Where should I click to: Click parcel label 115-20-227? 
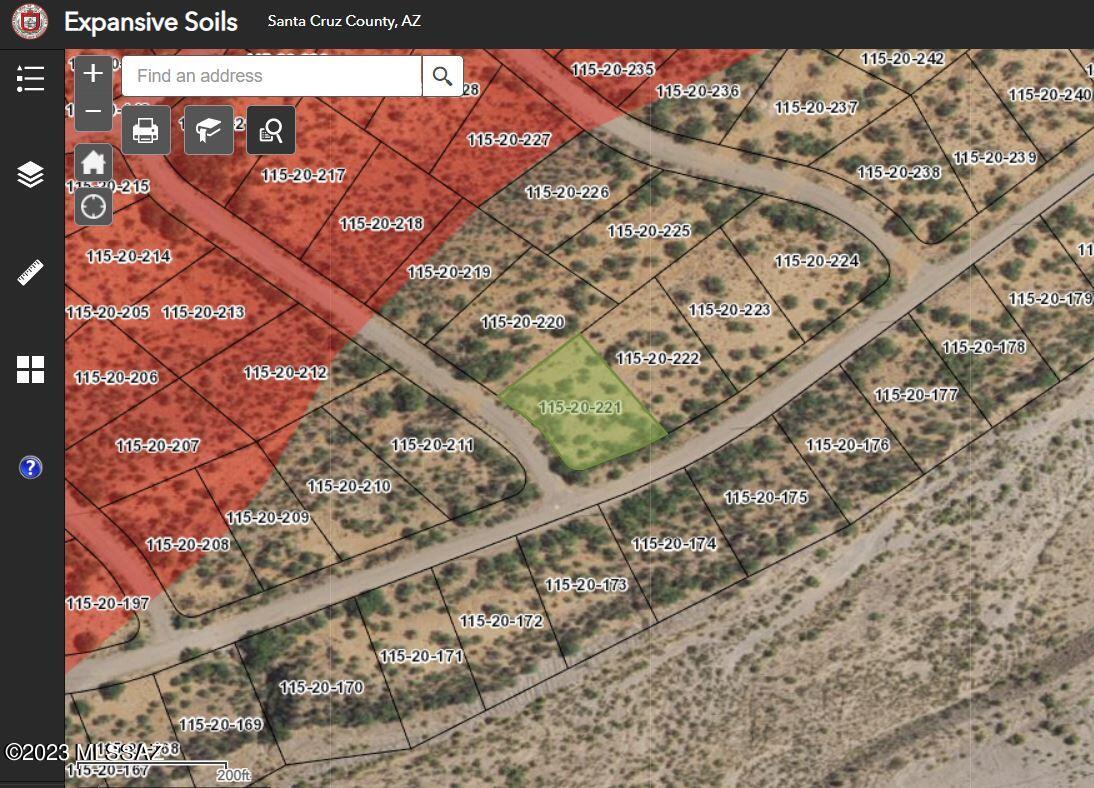[x=509, y=140]
